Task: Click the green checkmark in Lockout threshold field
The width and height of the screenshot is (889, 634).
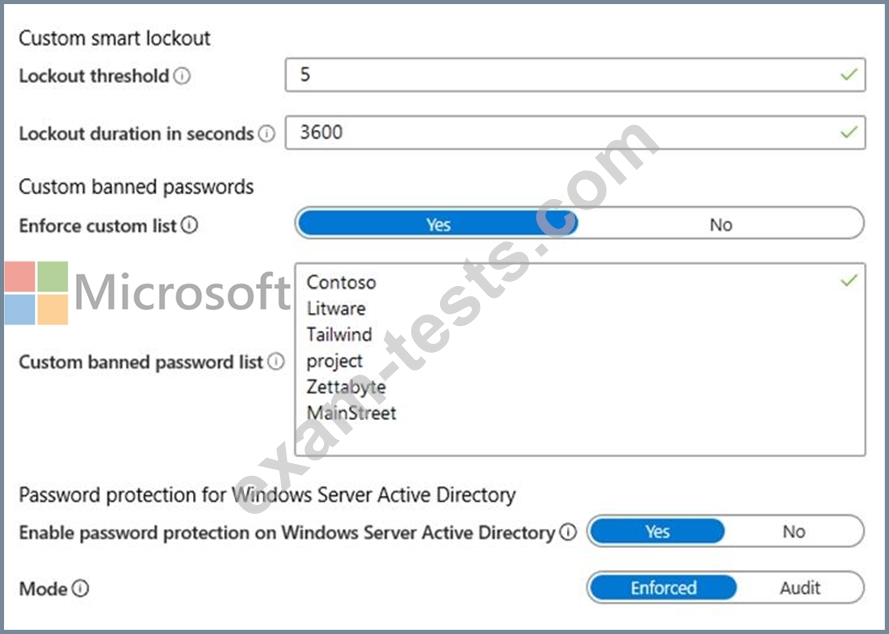Action: pyautogui.click(x=849, y=75)
